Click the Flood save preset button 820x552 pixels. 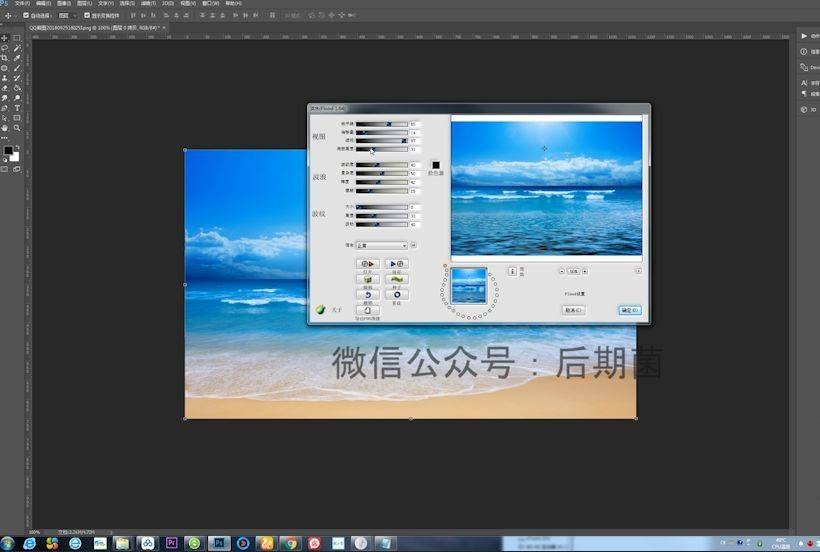click(x=397, y=264)
